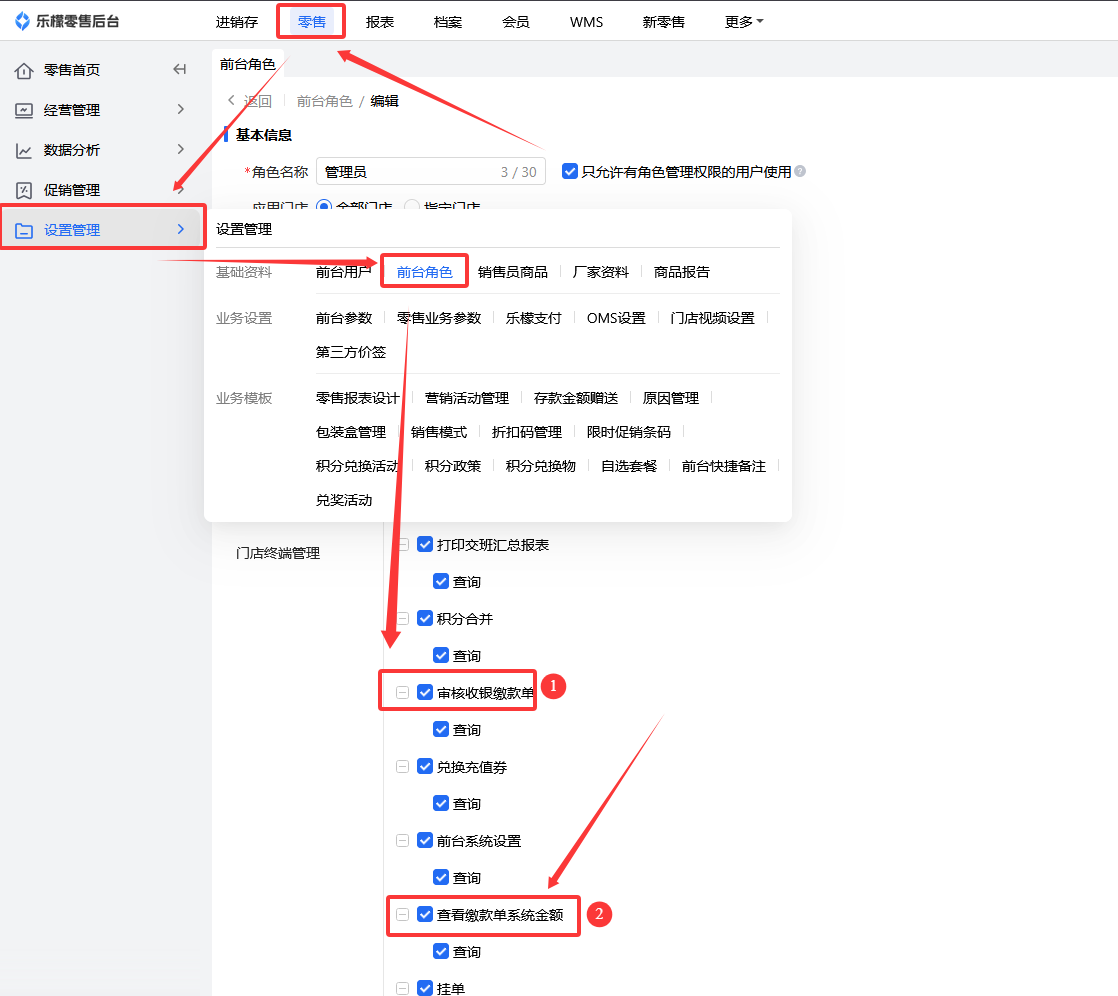This screenshot has width=1118, height=996.
Task: Uncheck the 查看缴款单系统金额 checkbox
Action: (x=425, y=914)
